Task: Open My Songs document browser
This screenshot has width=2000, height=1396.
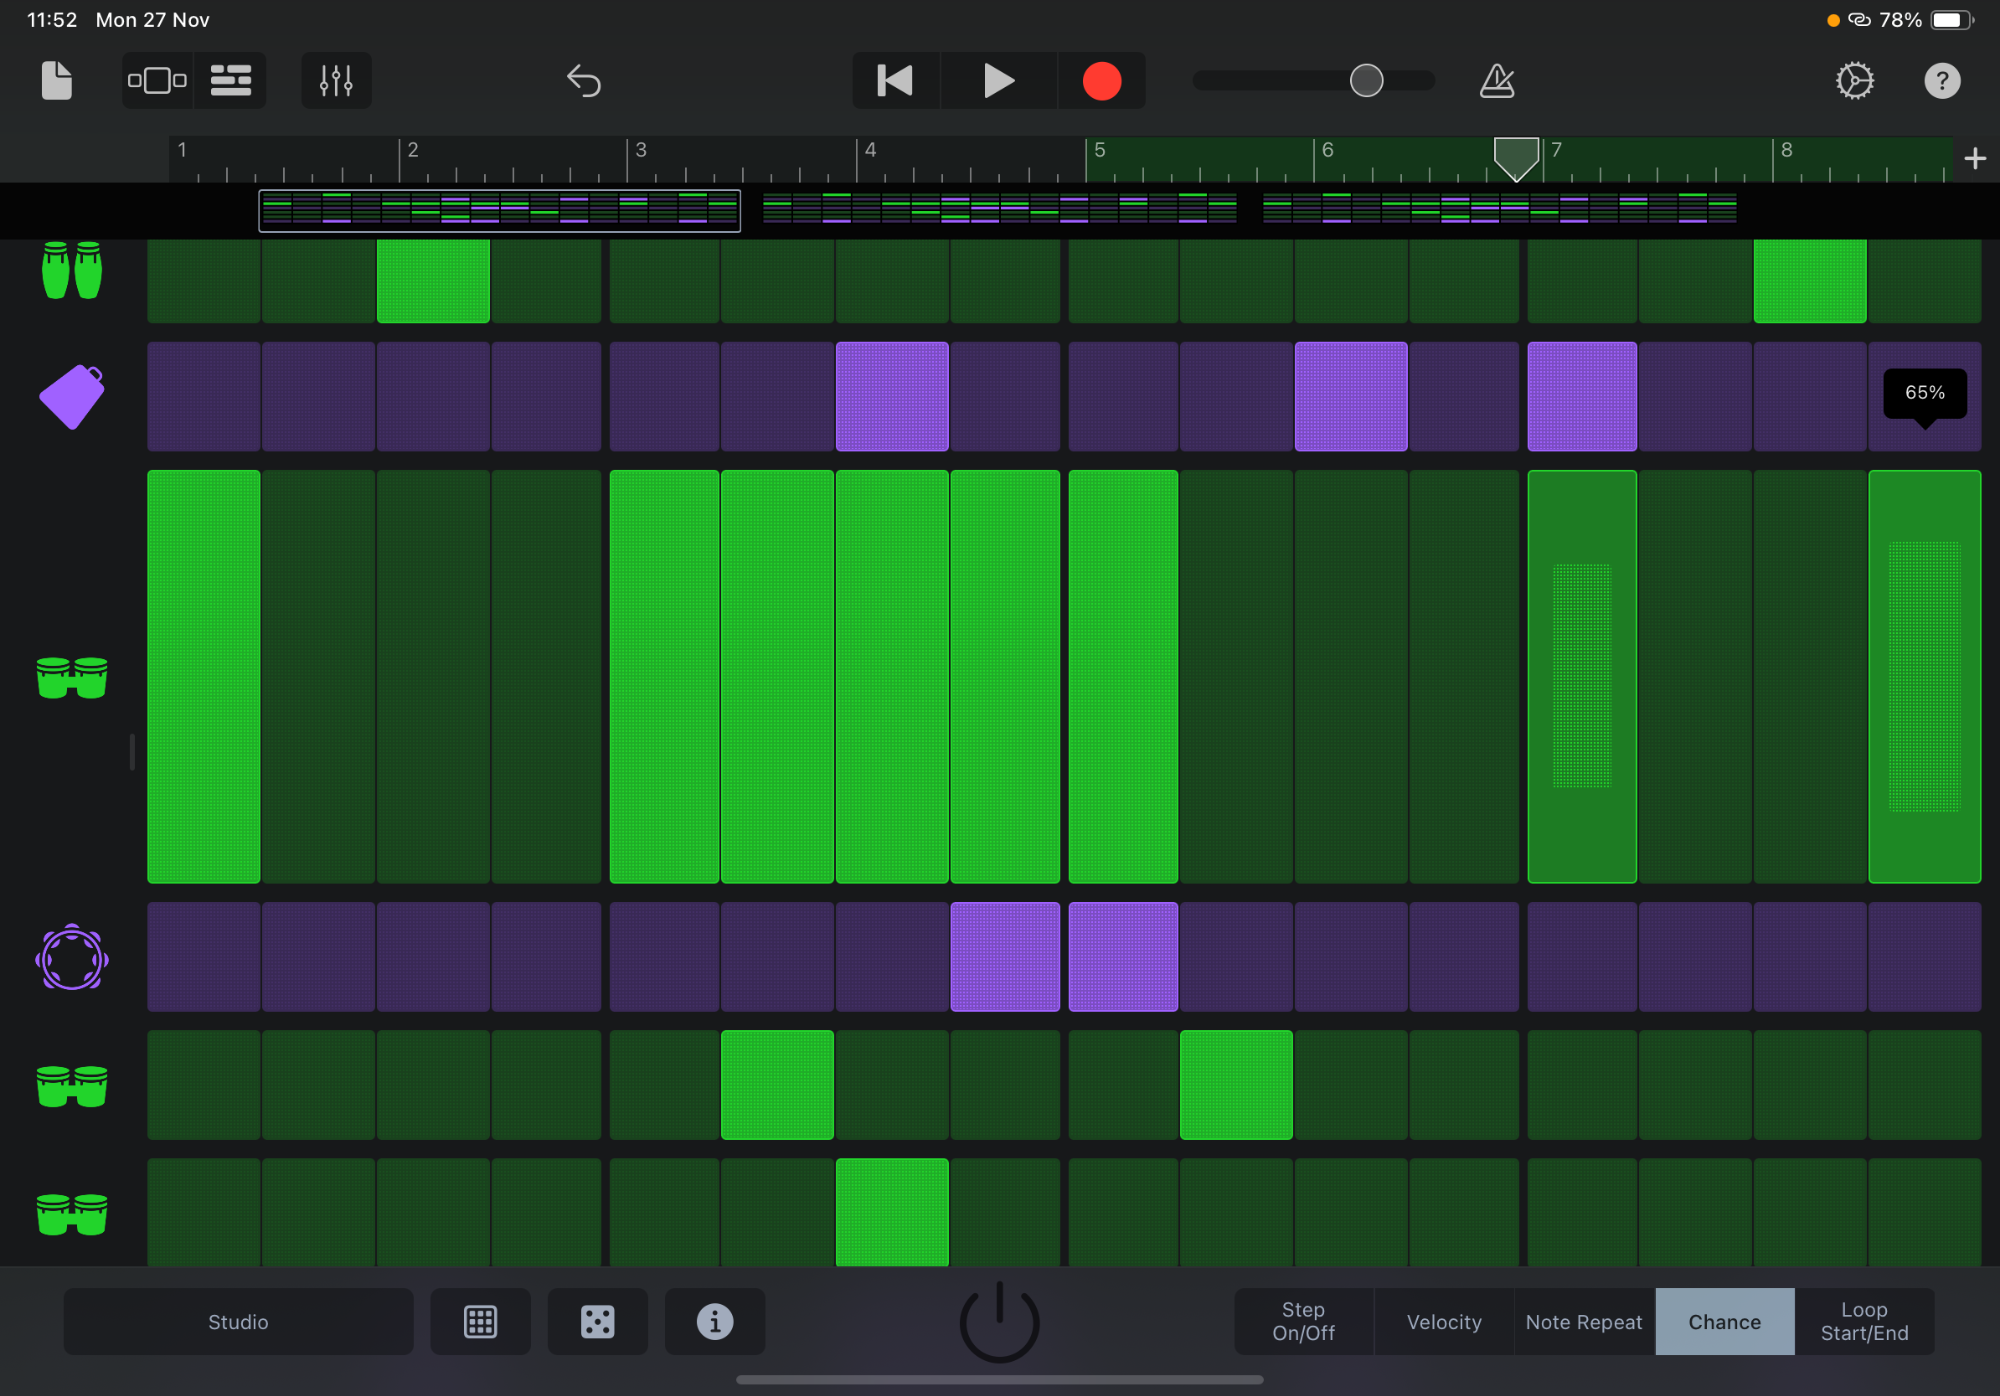Action: point(57,80)
